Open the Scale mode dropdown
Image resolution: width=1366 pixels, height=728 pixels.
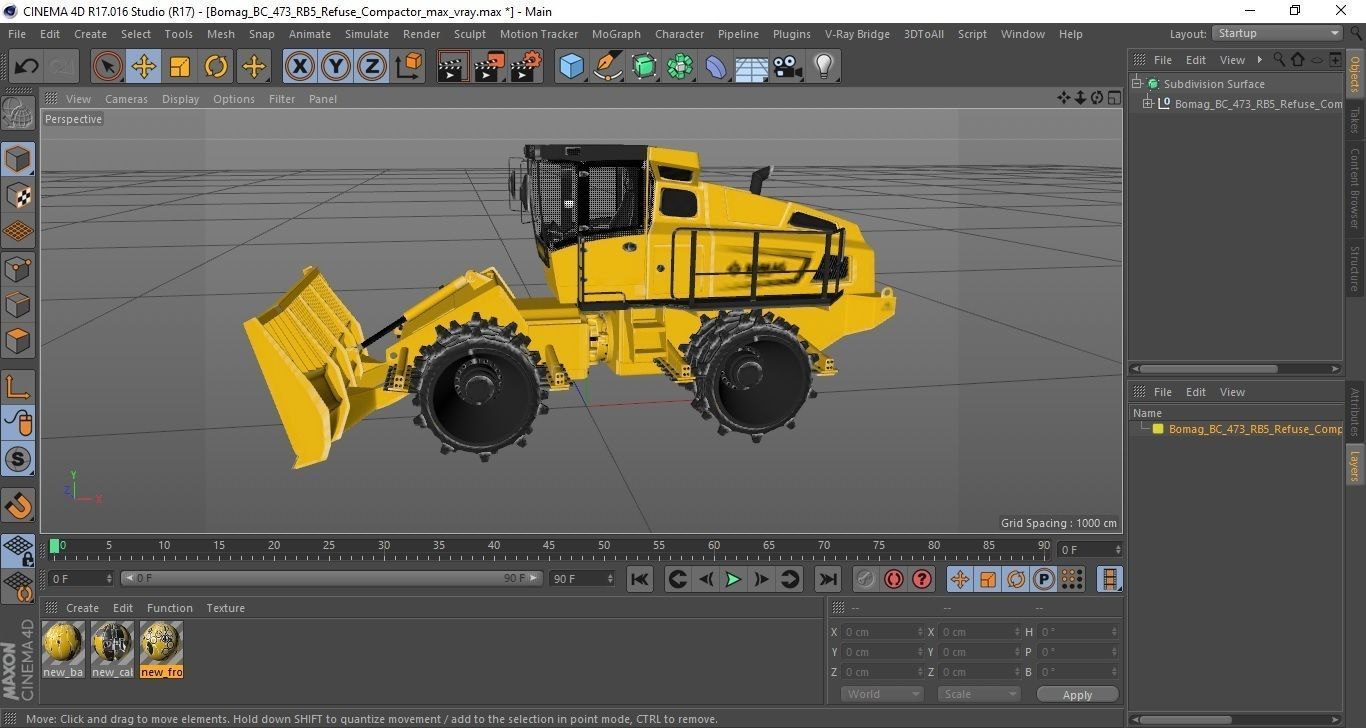pyautogui.click(x=977, y=694)
